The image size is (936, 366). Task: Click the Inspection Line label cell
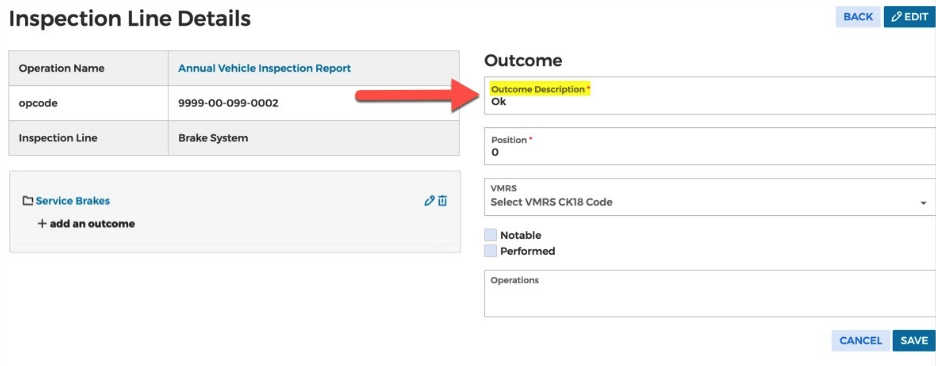tap(89, 138)
